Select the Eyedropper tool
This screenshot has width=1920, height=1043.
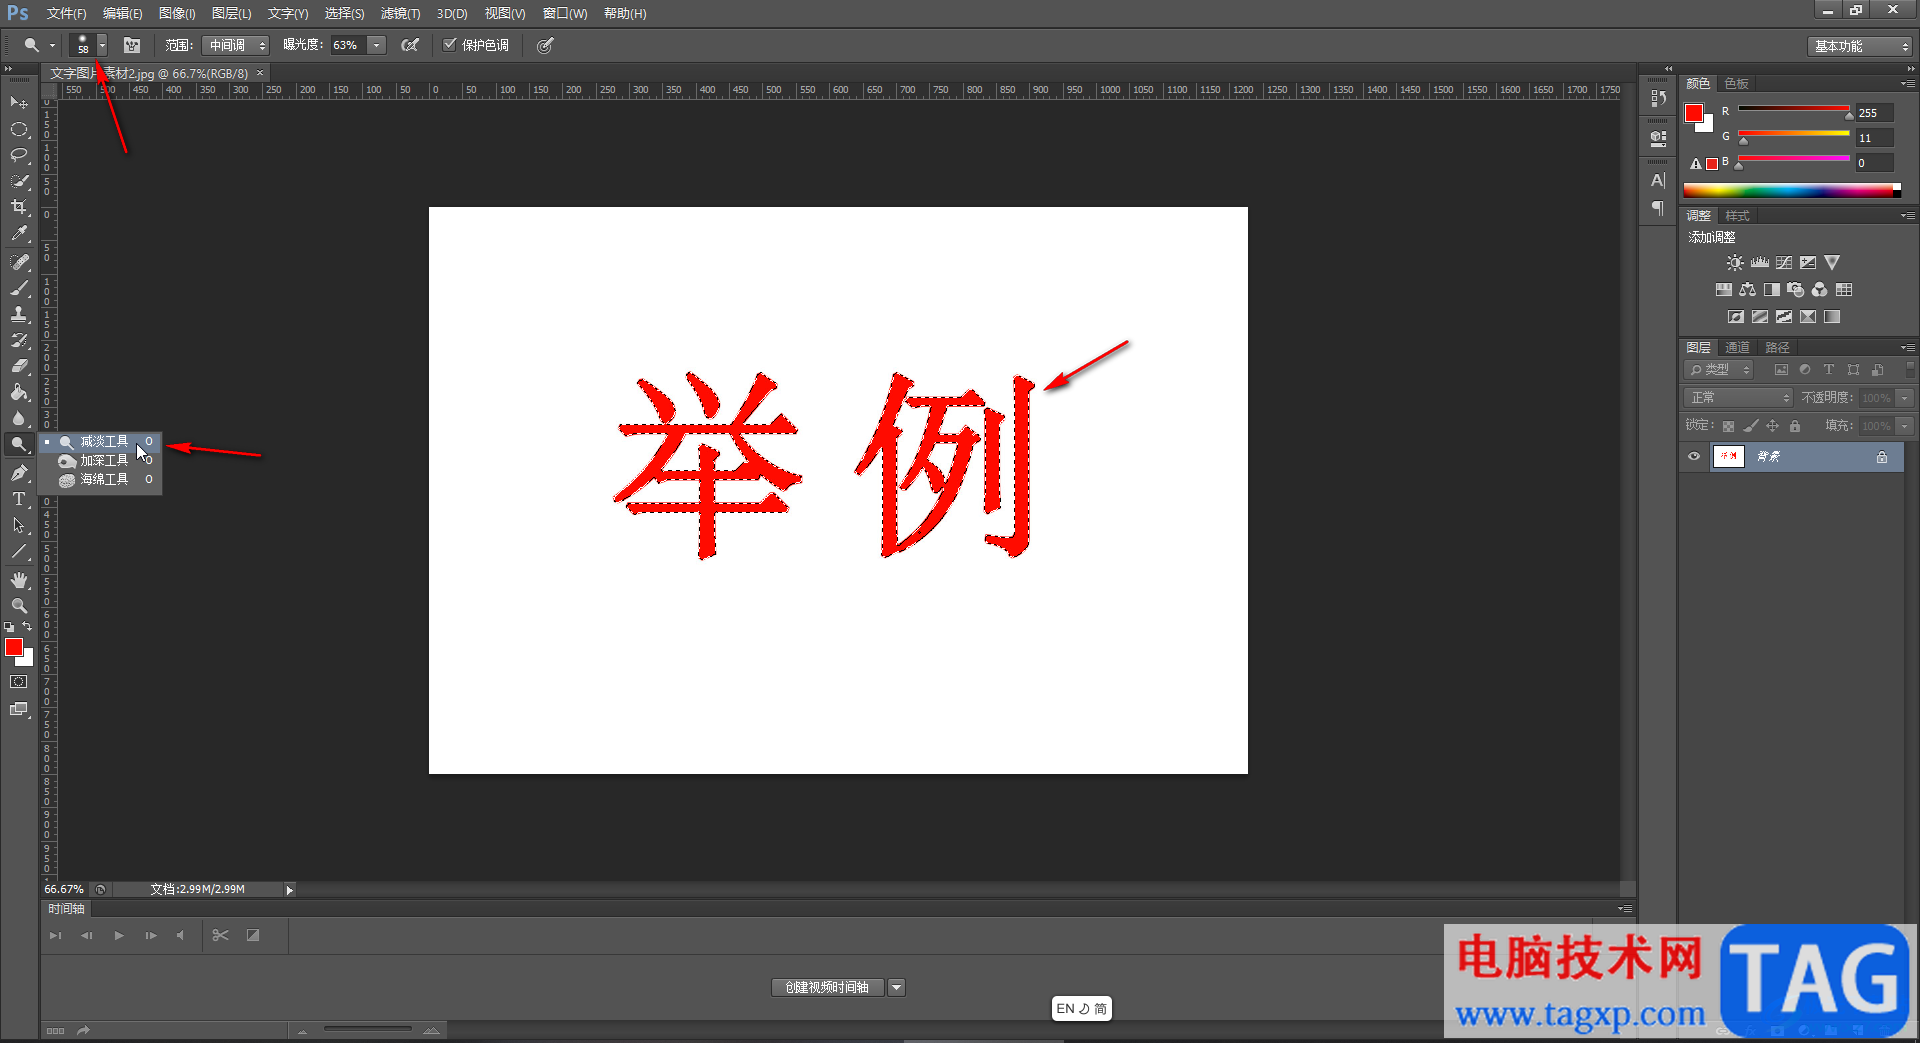click(x=19, y=234)
